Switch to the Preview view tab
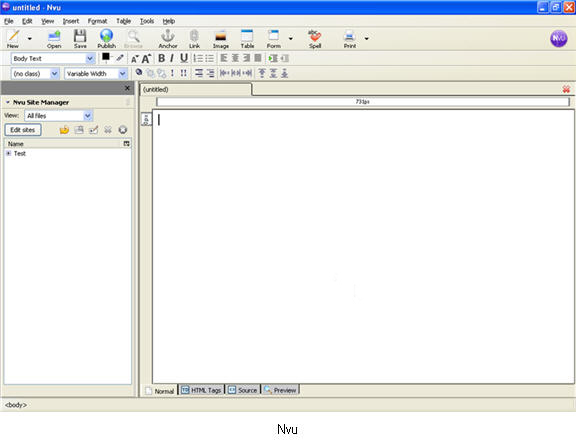Viewport: 576px width, 446px height. pyautogui.click(x=280, y=390)
